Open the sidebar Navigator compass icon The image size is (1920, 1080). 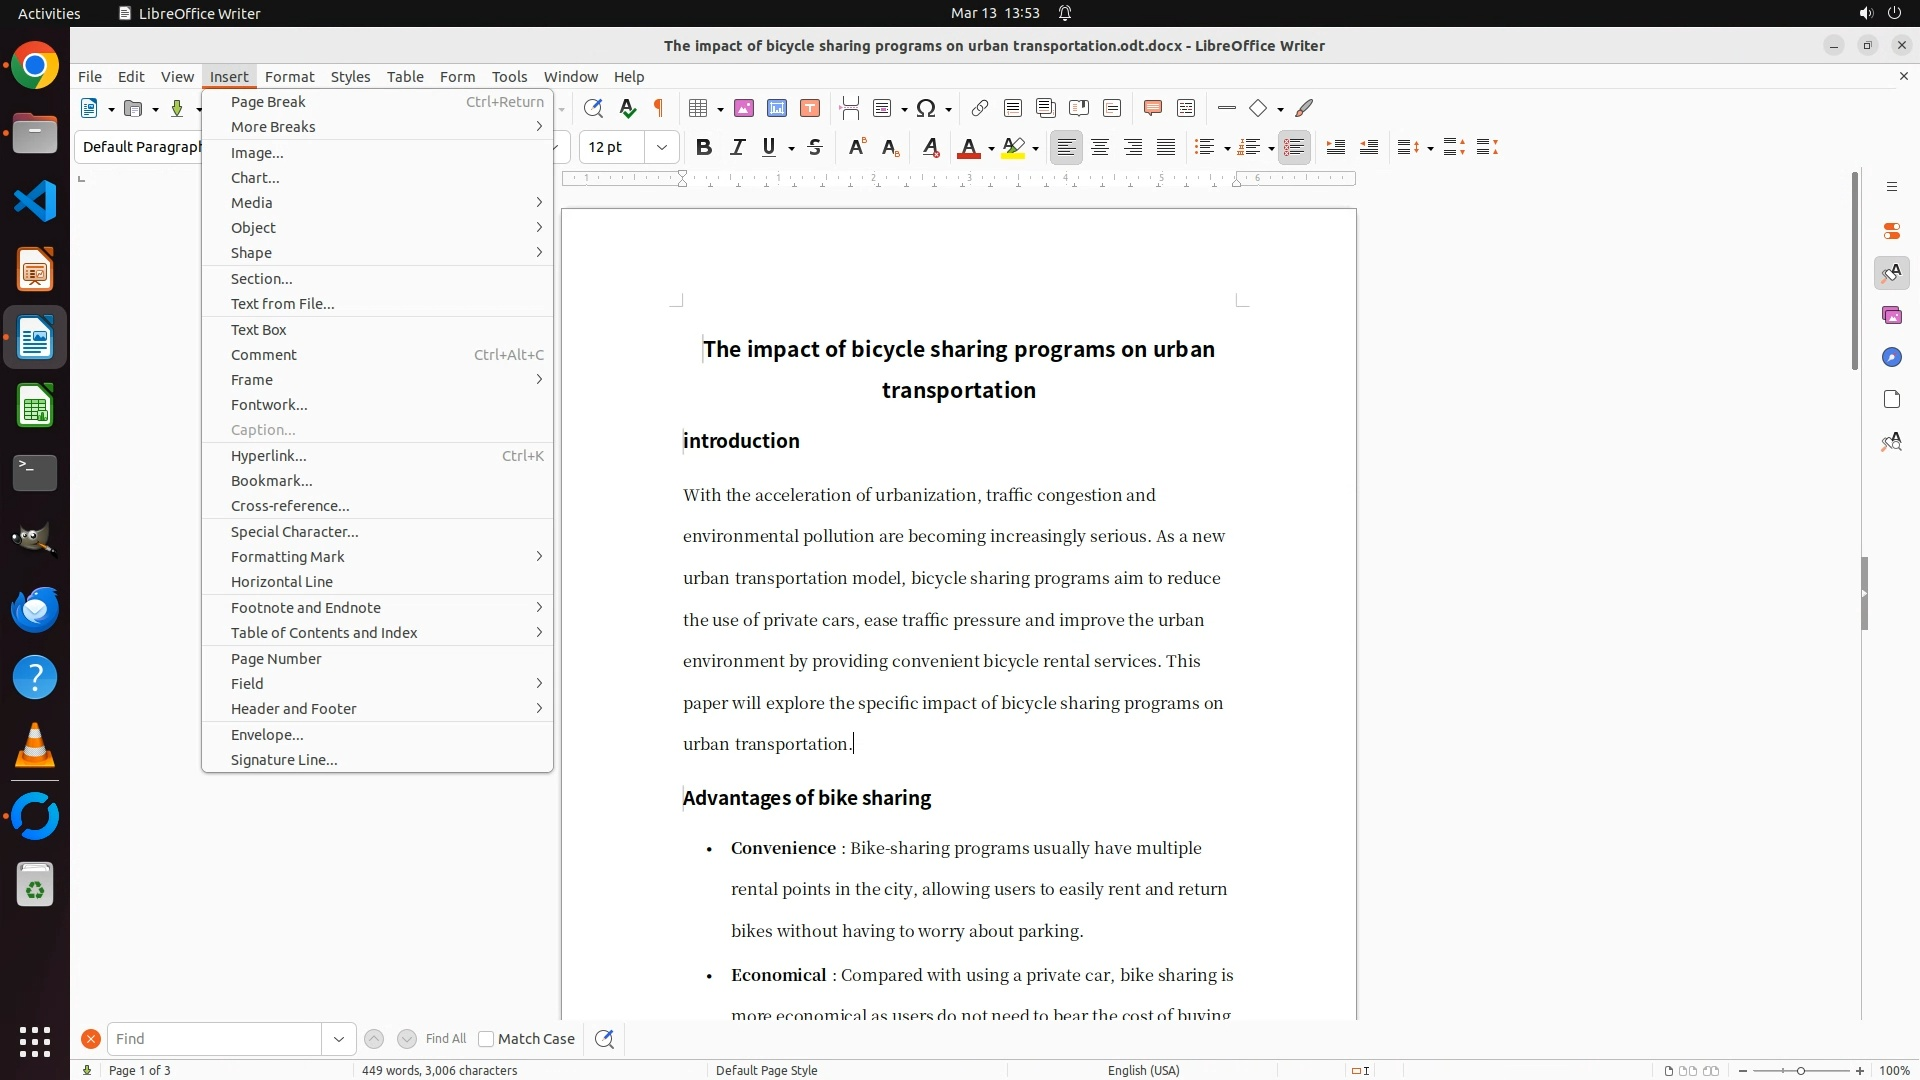[1891, 358]
